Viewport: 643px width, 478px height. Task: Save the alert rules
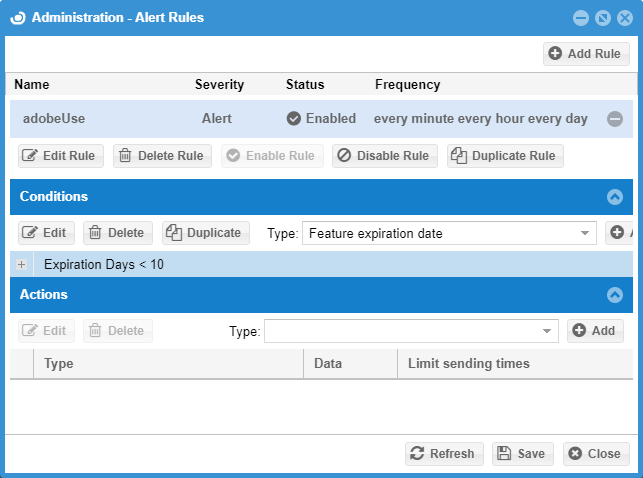pyautogui.click(x=522, y=454)
